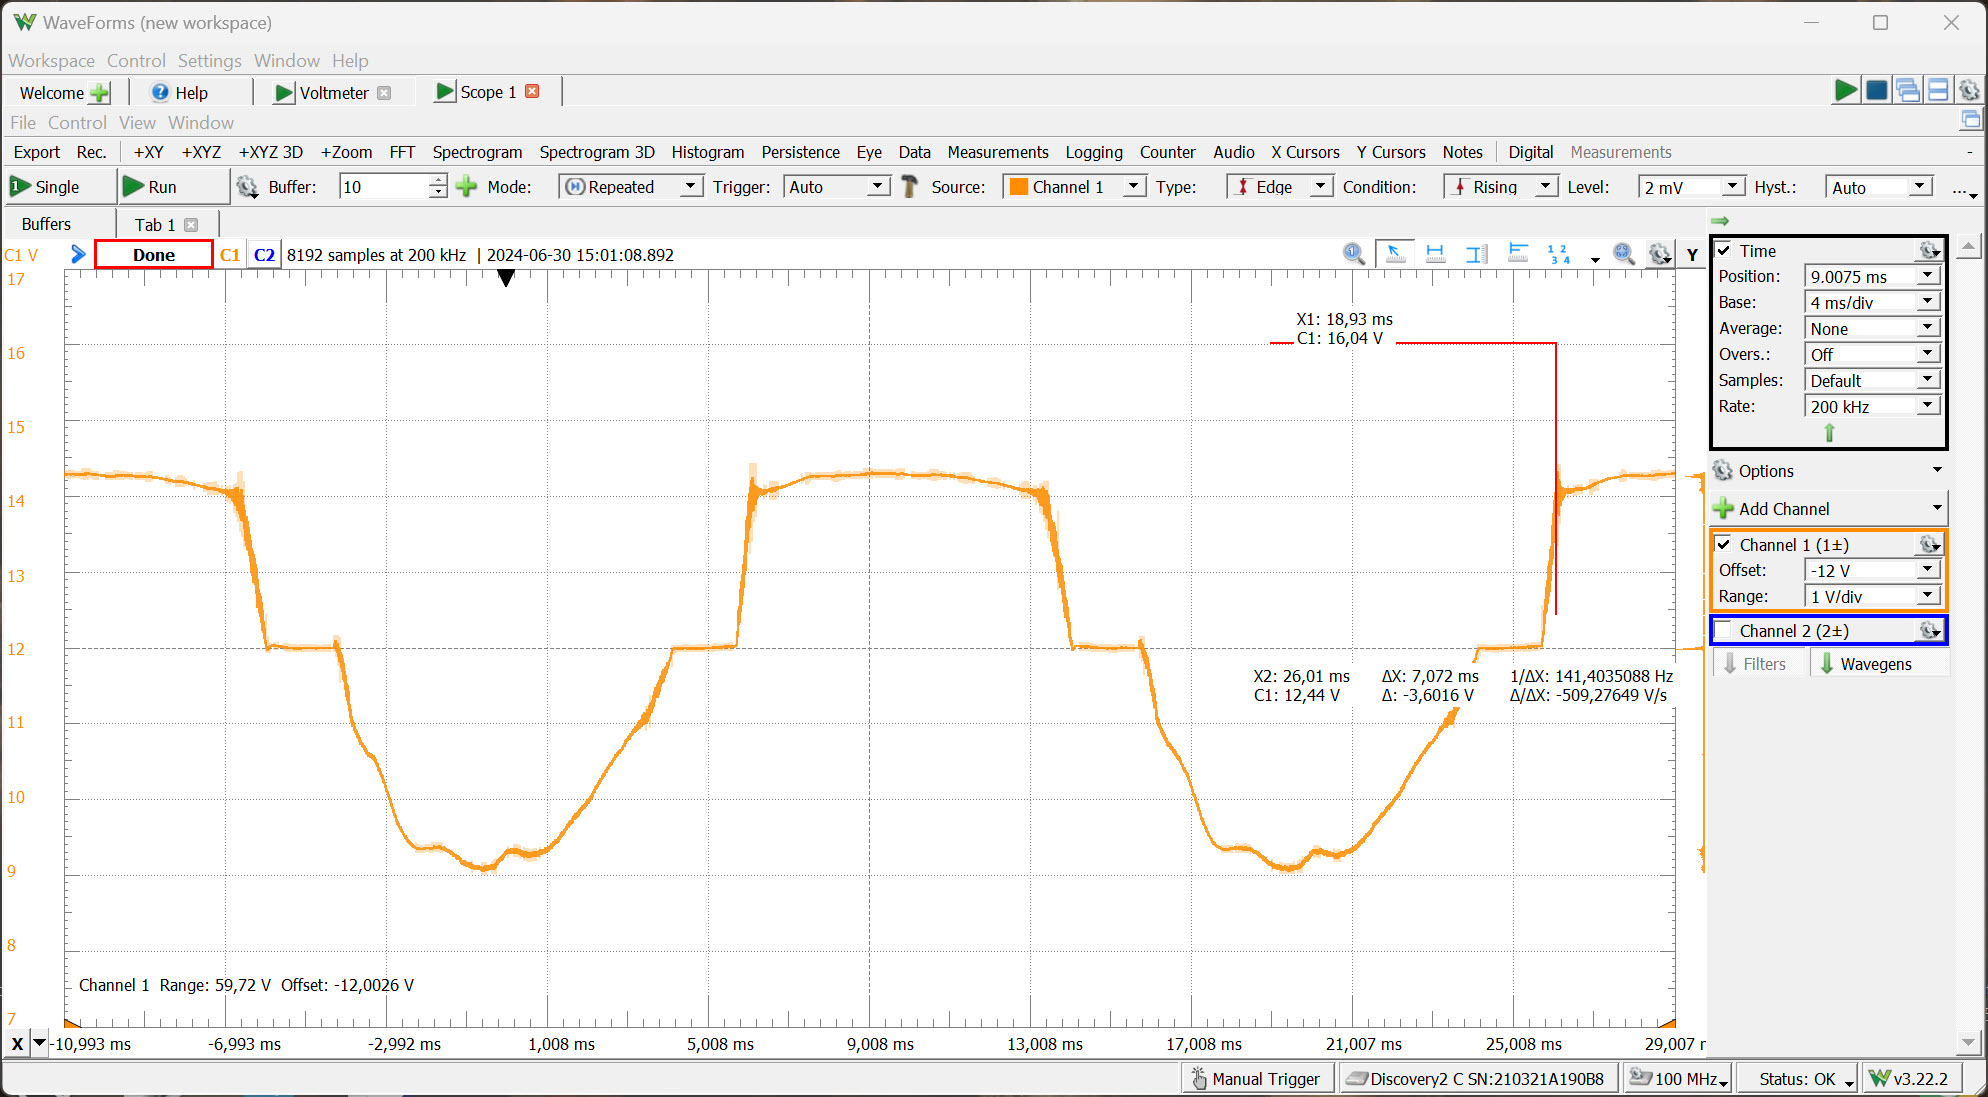Click the Y axis button above the plot
The width and height of the screenshot is (1988, 1097).
(x=1692, y=254)
